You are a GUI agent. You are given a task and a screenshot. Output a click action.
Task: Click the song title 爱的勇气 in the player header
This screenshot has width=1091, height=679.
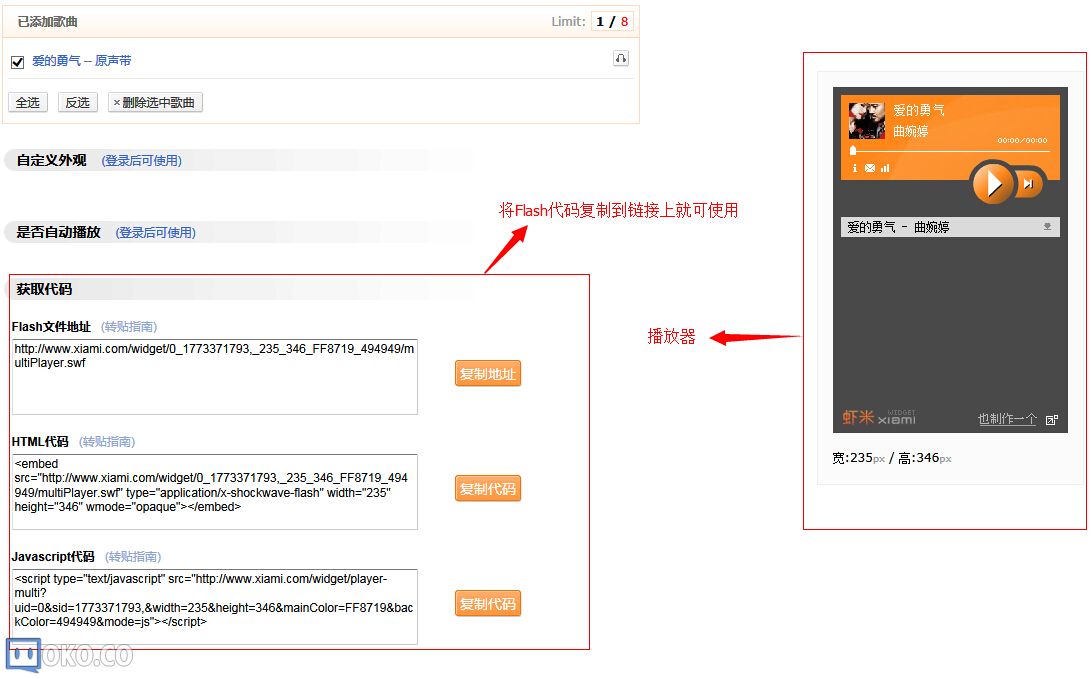919,110
